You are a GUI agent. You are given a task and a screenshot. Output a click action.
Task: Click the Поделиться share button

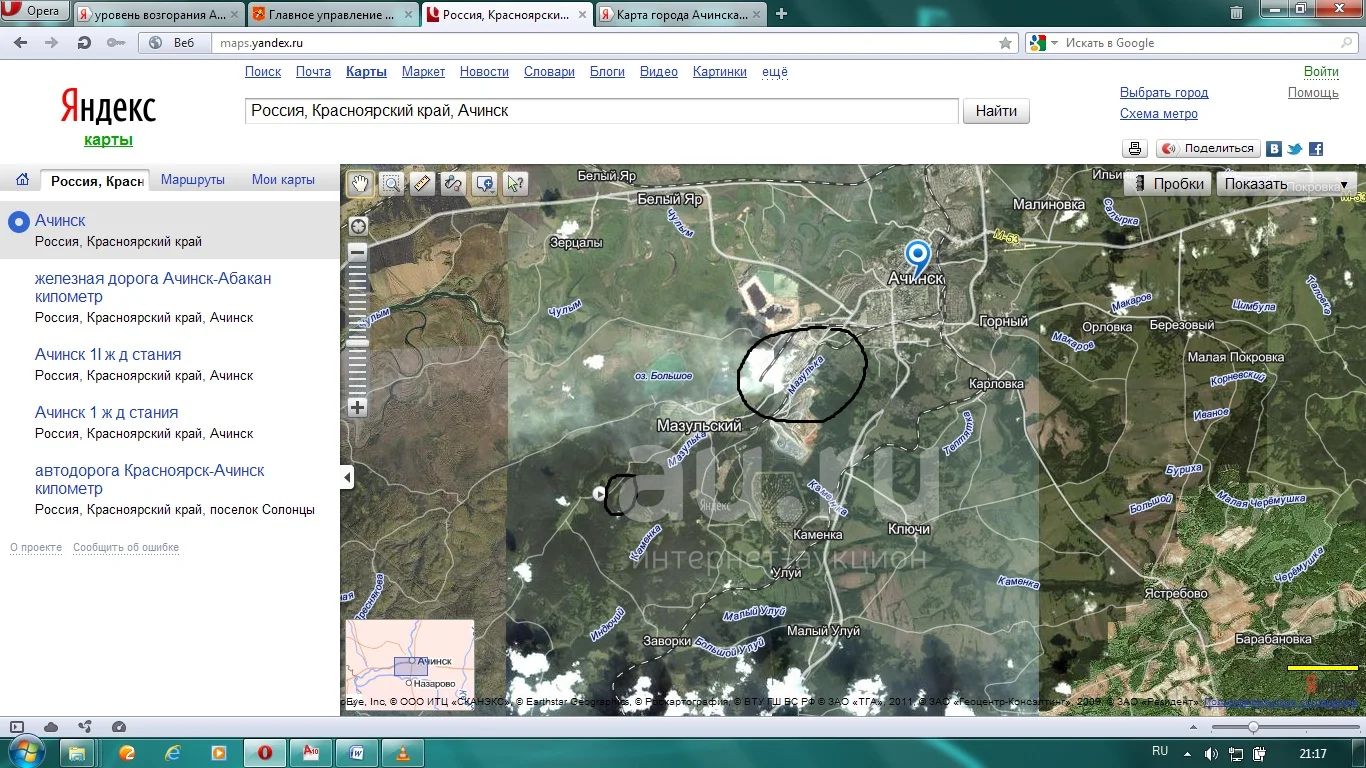pos(1208,148)
